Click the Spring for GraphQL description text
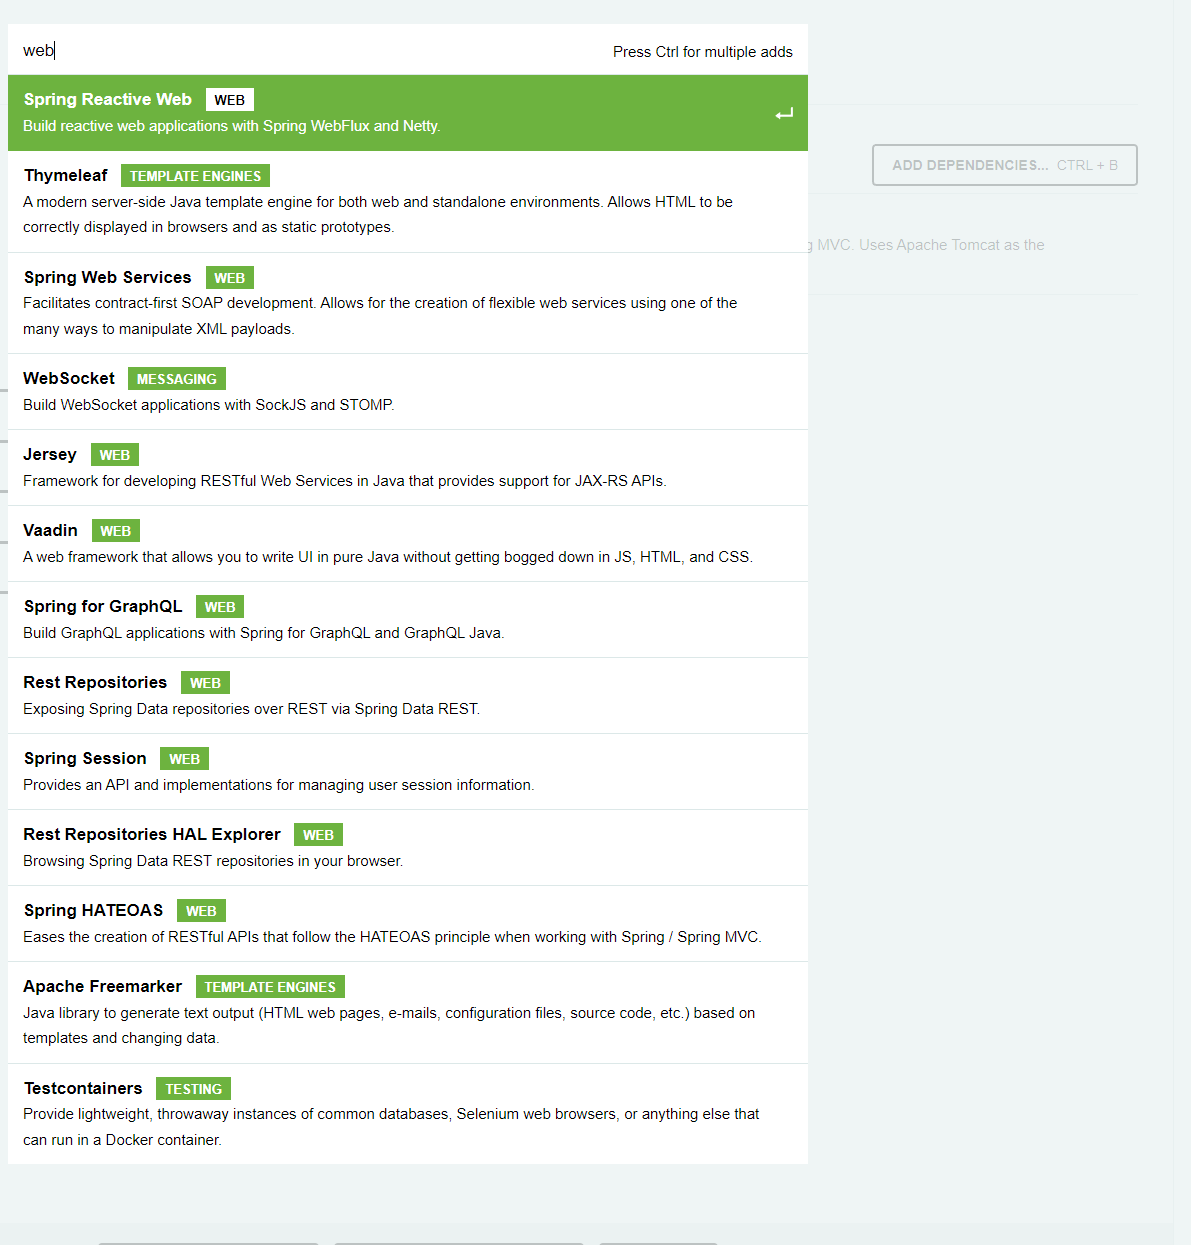Image resolution: width=1191 pixels, height=1245 pixels. coord(264,633)
